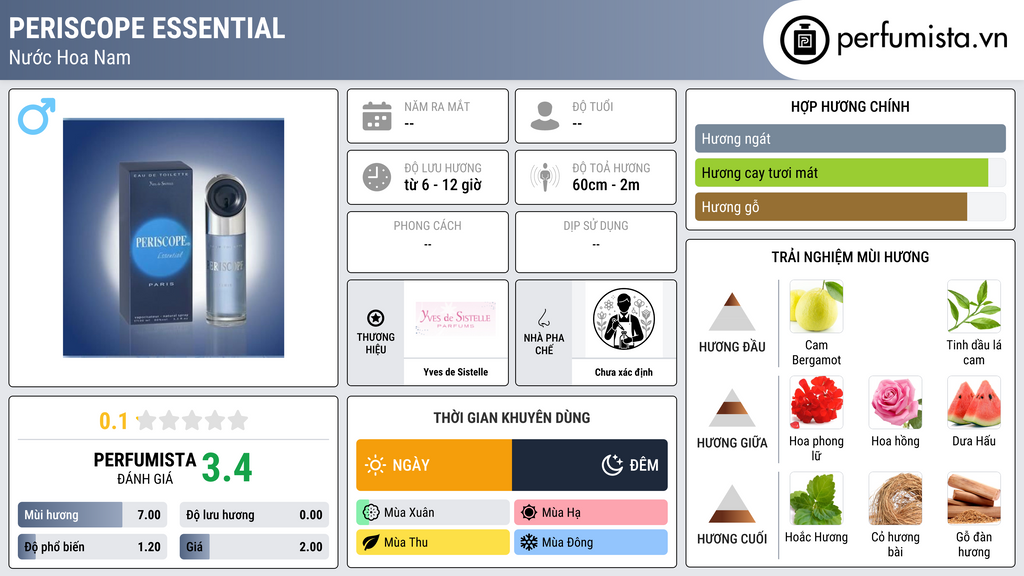The width and height of the screenshot is (1024, 576).
Task: Select the Cỏ hương bài note image
Action: [x=895, y=498]
